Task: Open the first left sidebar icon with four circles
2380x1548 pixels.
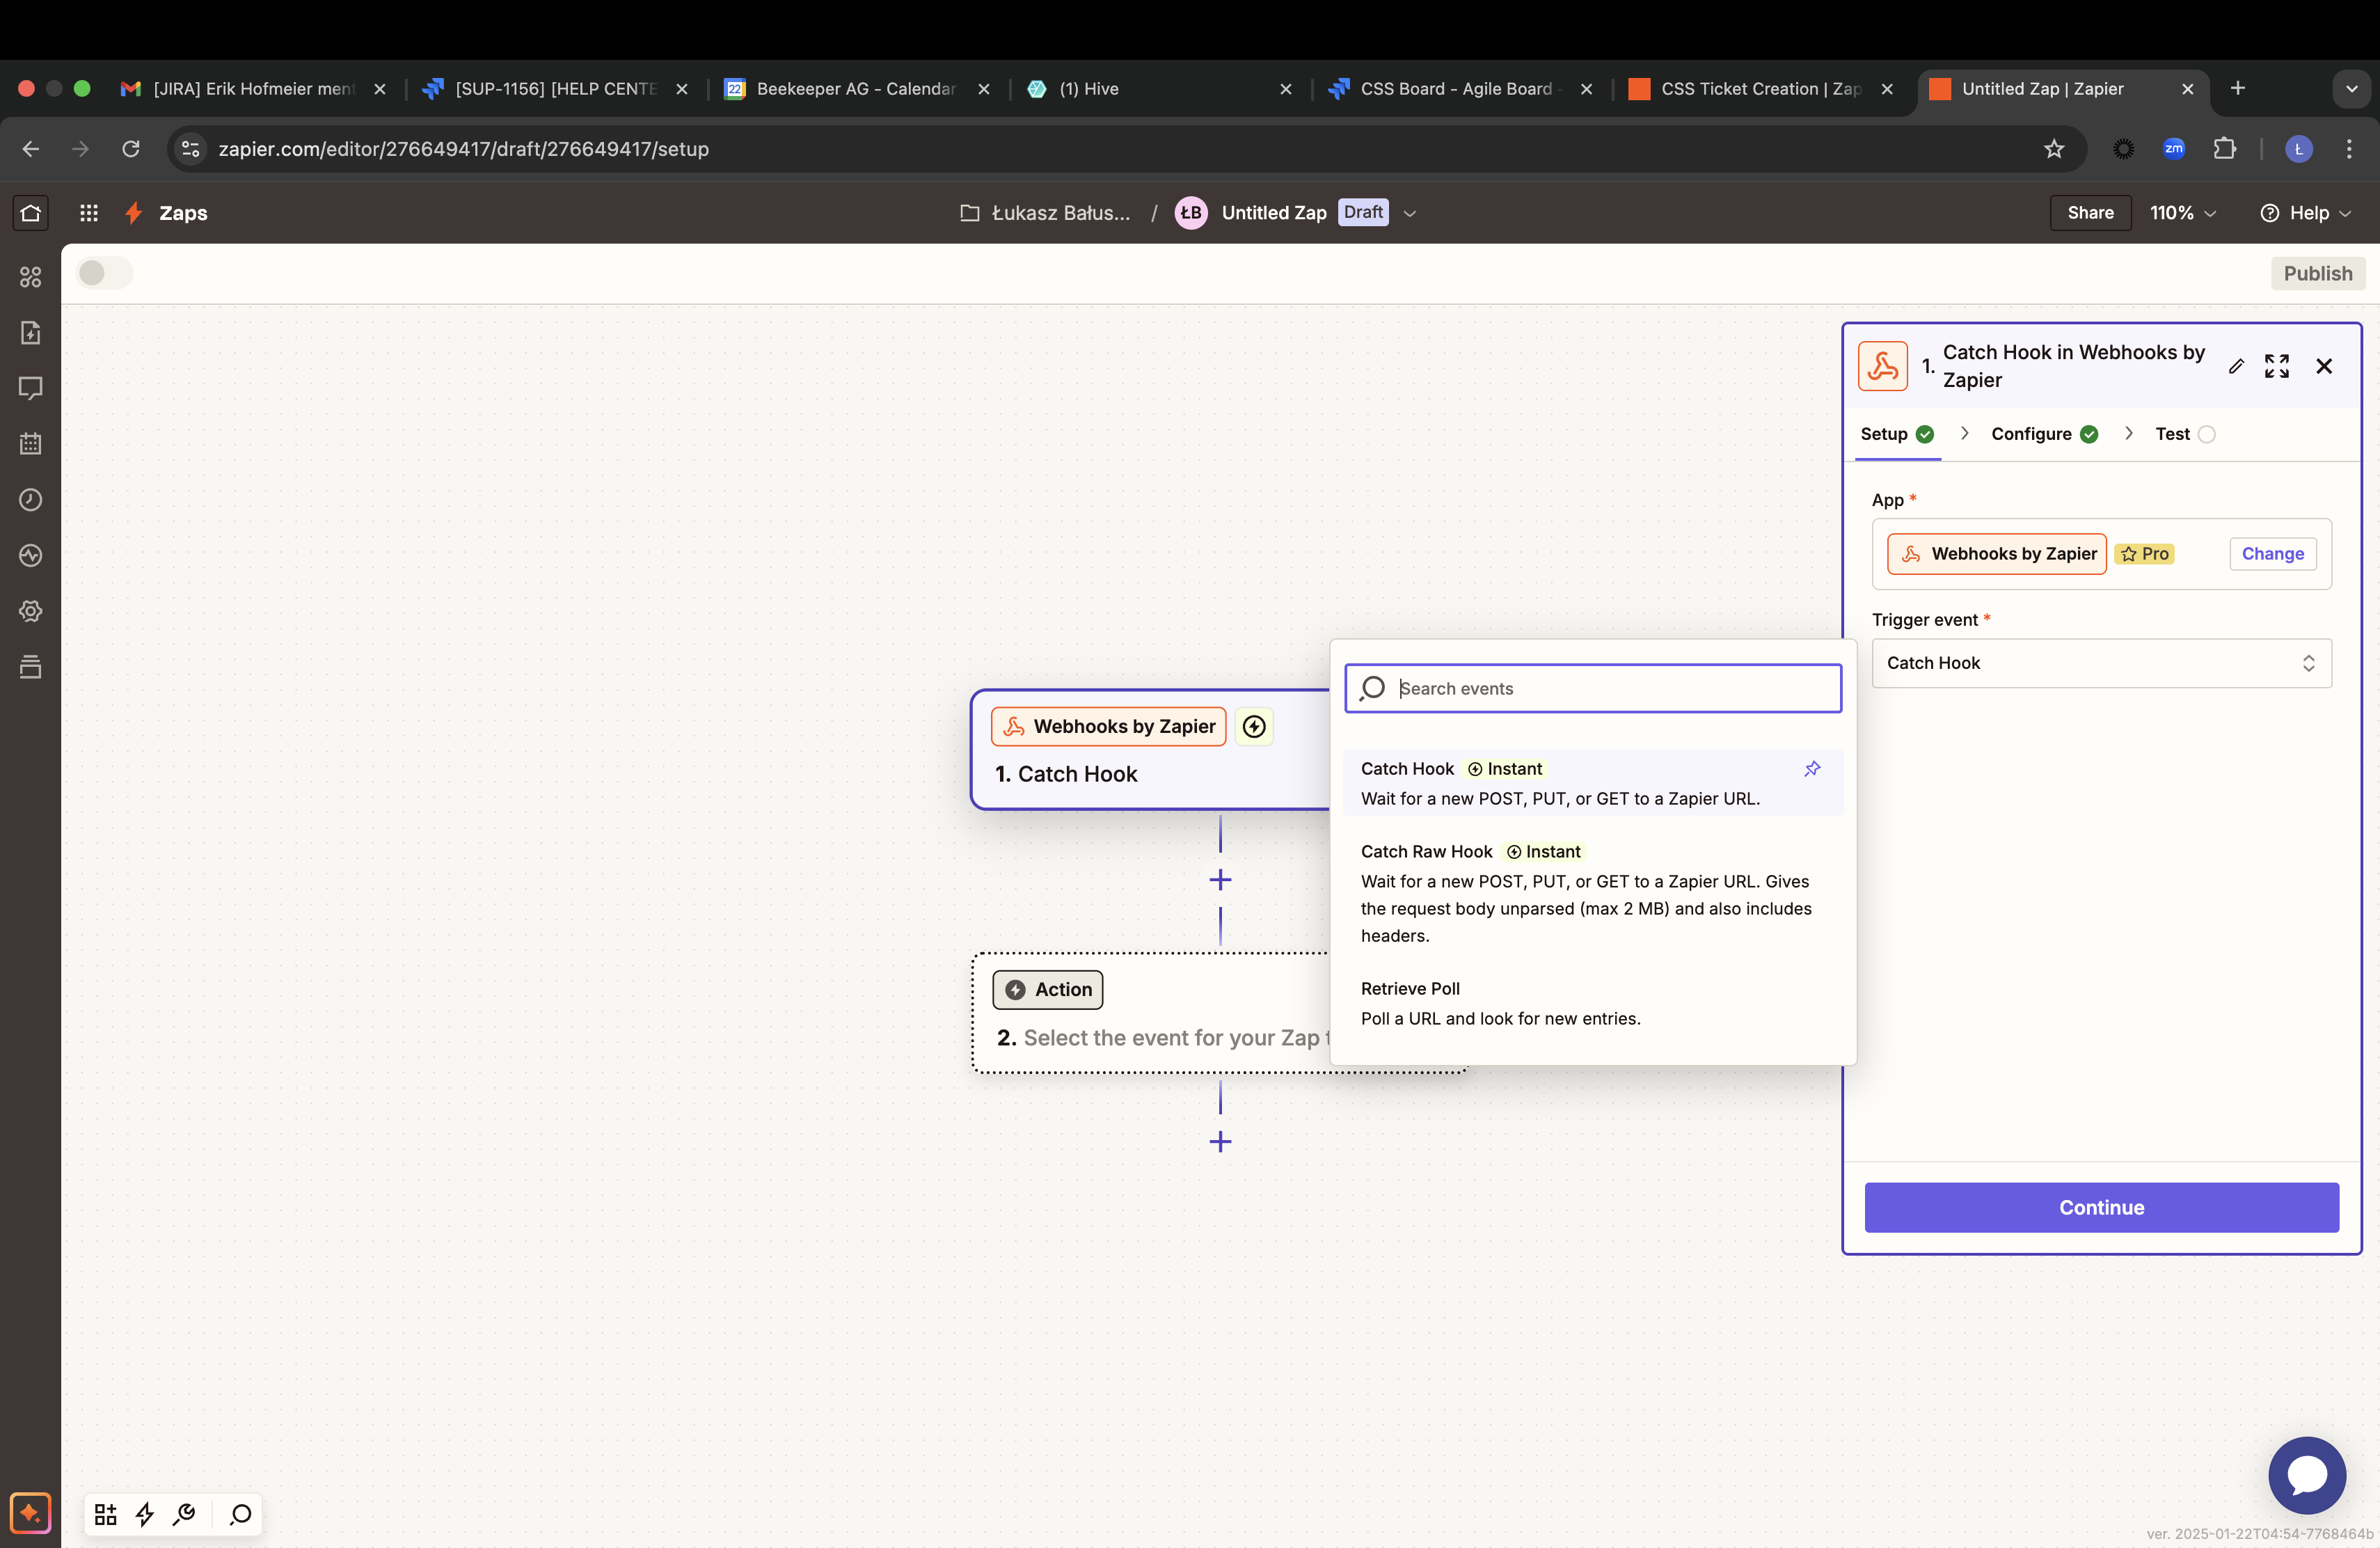Action: [31, 277]
